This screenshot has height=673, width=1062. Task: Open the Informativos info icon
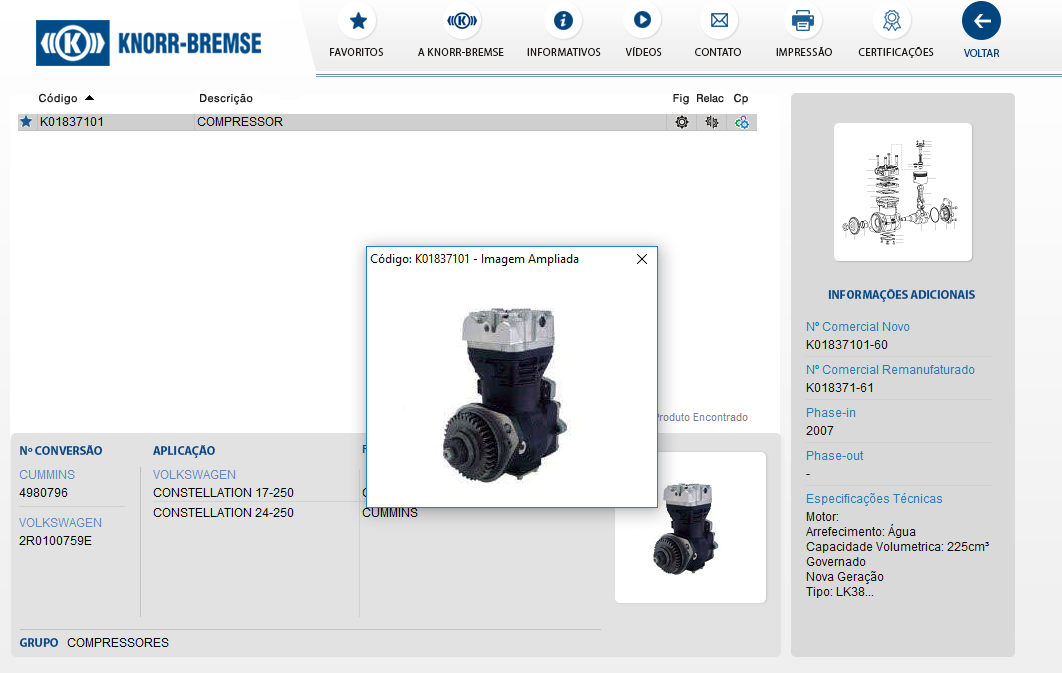[x=563, y=21]
